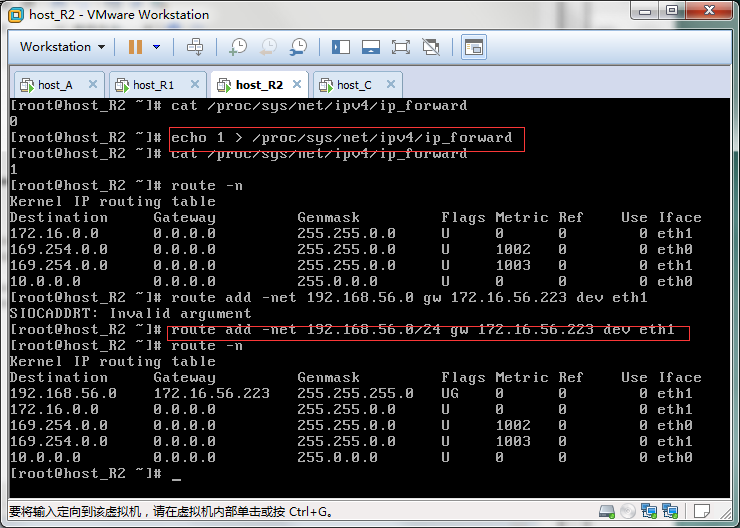Enter full screen mode

tap(401, 47)
